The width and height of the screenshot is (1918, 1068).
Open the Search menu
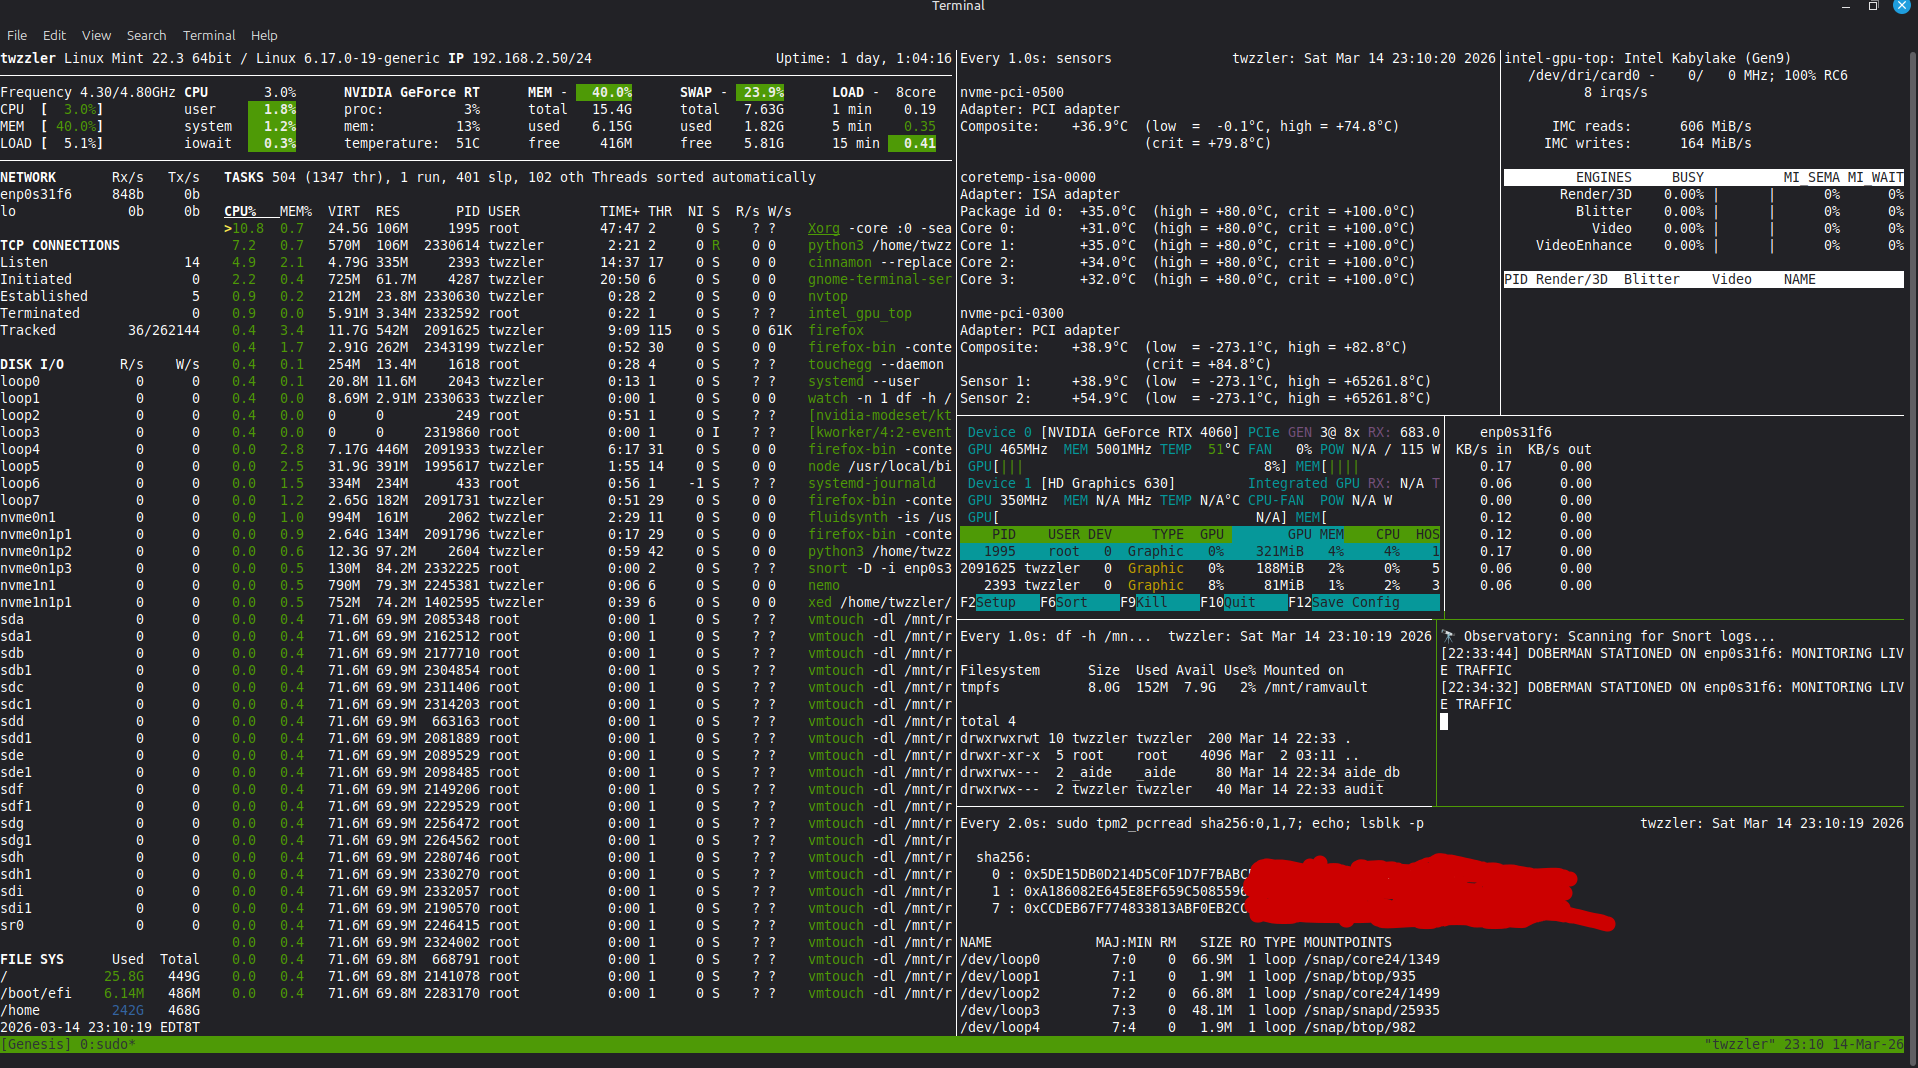(x=146, y=35)
